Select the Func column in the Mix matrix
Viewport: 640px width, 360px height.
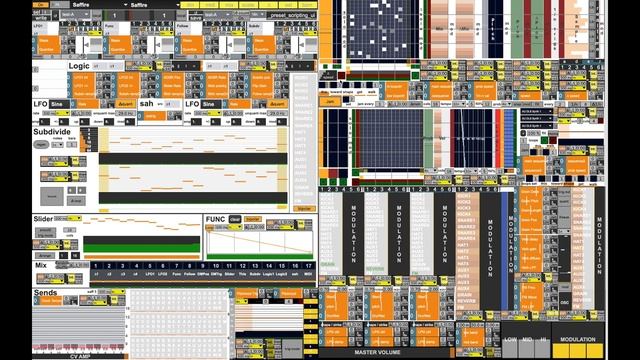(x=176, y=270)
